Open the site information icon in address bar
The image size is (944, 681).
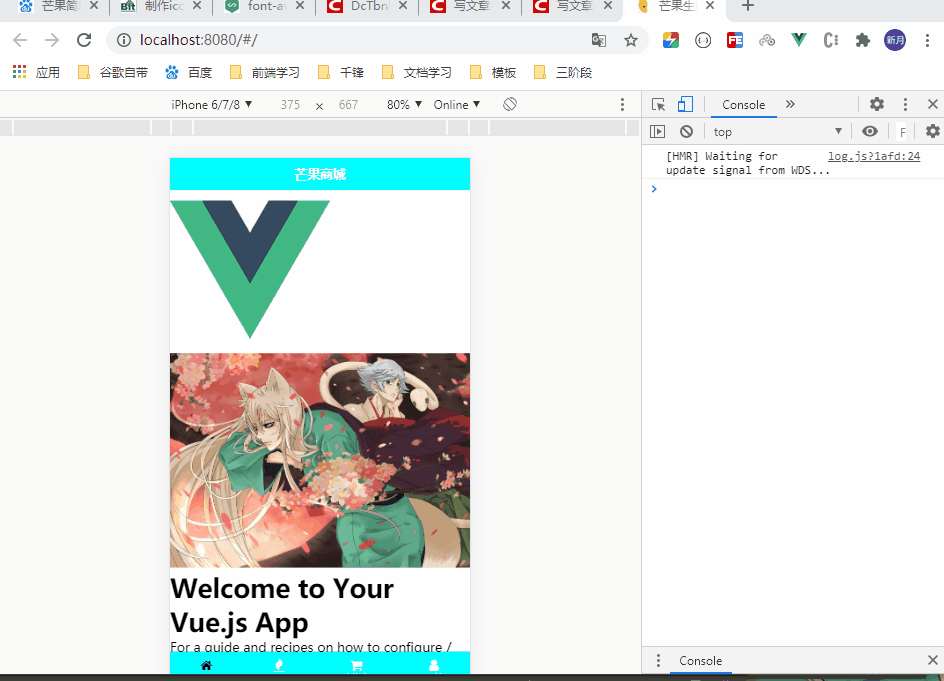click(x=123, y=40)
